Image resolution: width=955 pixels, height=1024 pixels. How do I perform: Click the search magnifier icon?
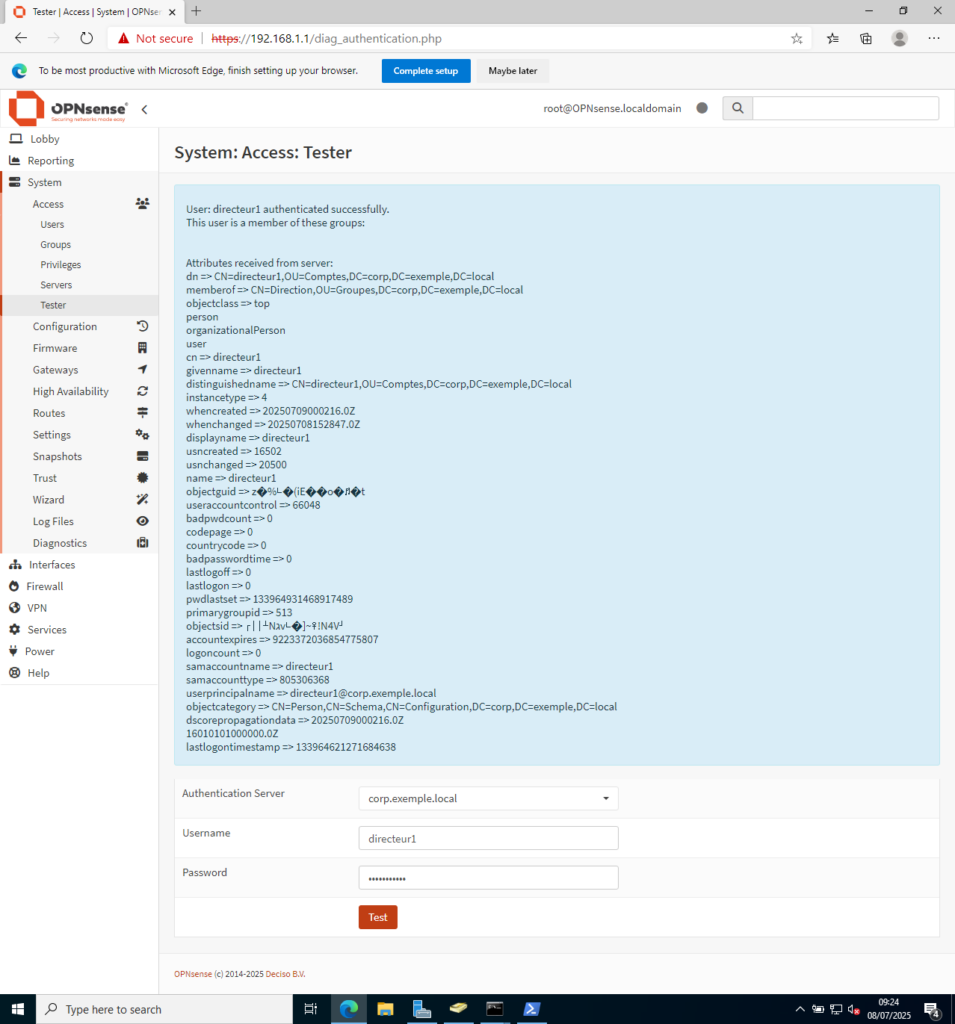click(x=737, y=108)
